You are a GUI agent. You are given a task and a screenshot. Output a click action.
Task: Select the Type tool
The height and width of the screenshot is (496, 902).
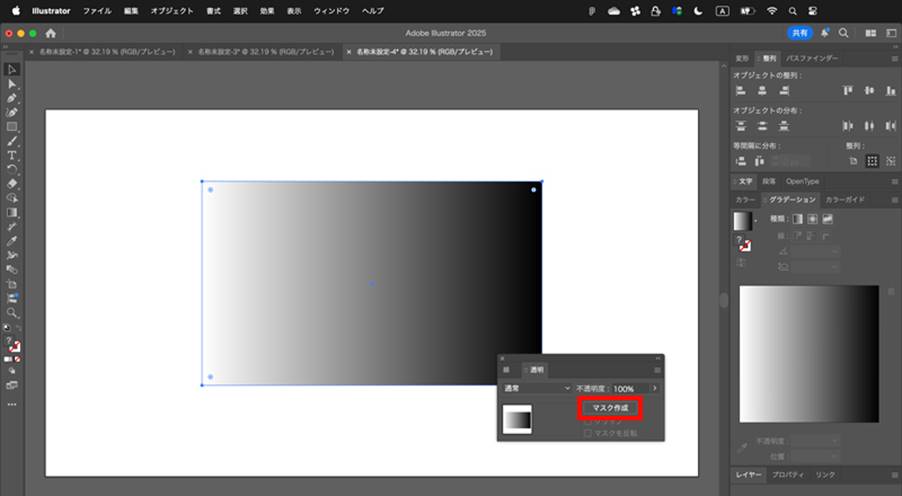click(12, 155)
